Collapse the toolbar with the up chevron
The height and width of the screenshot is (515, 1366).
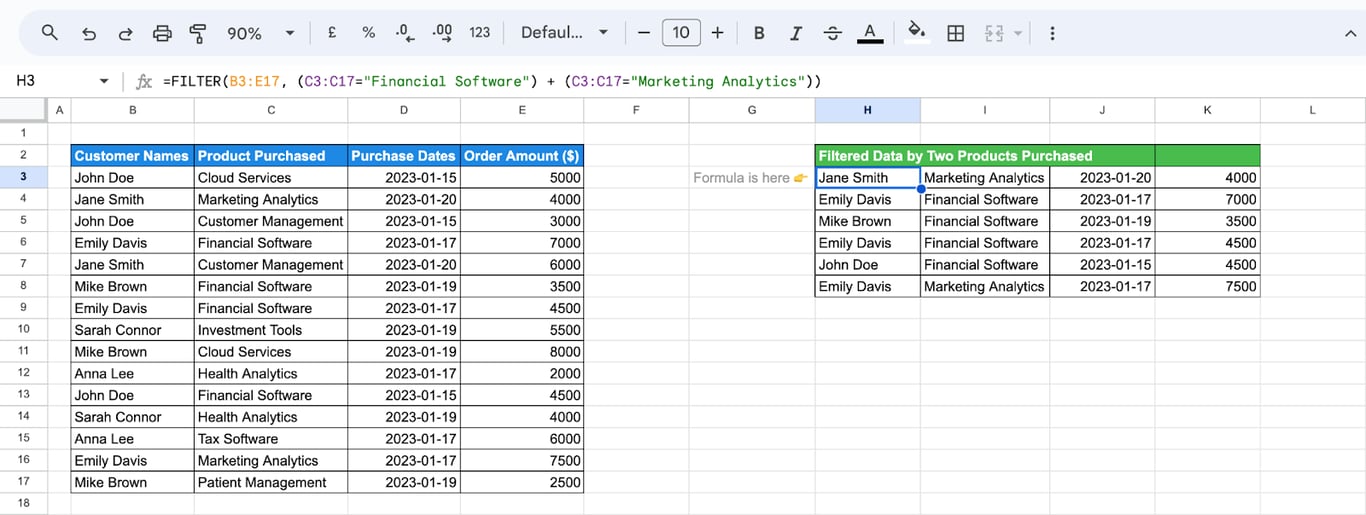click(x=1350, y=33)
